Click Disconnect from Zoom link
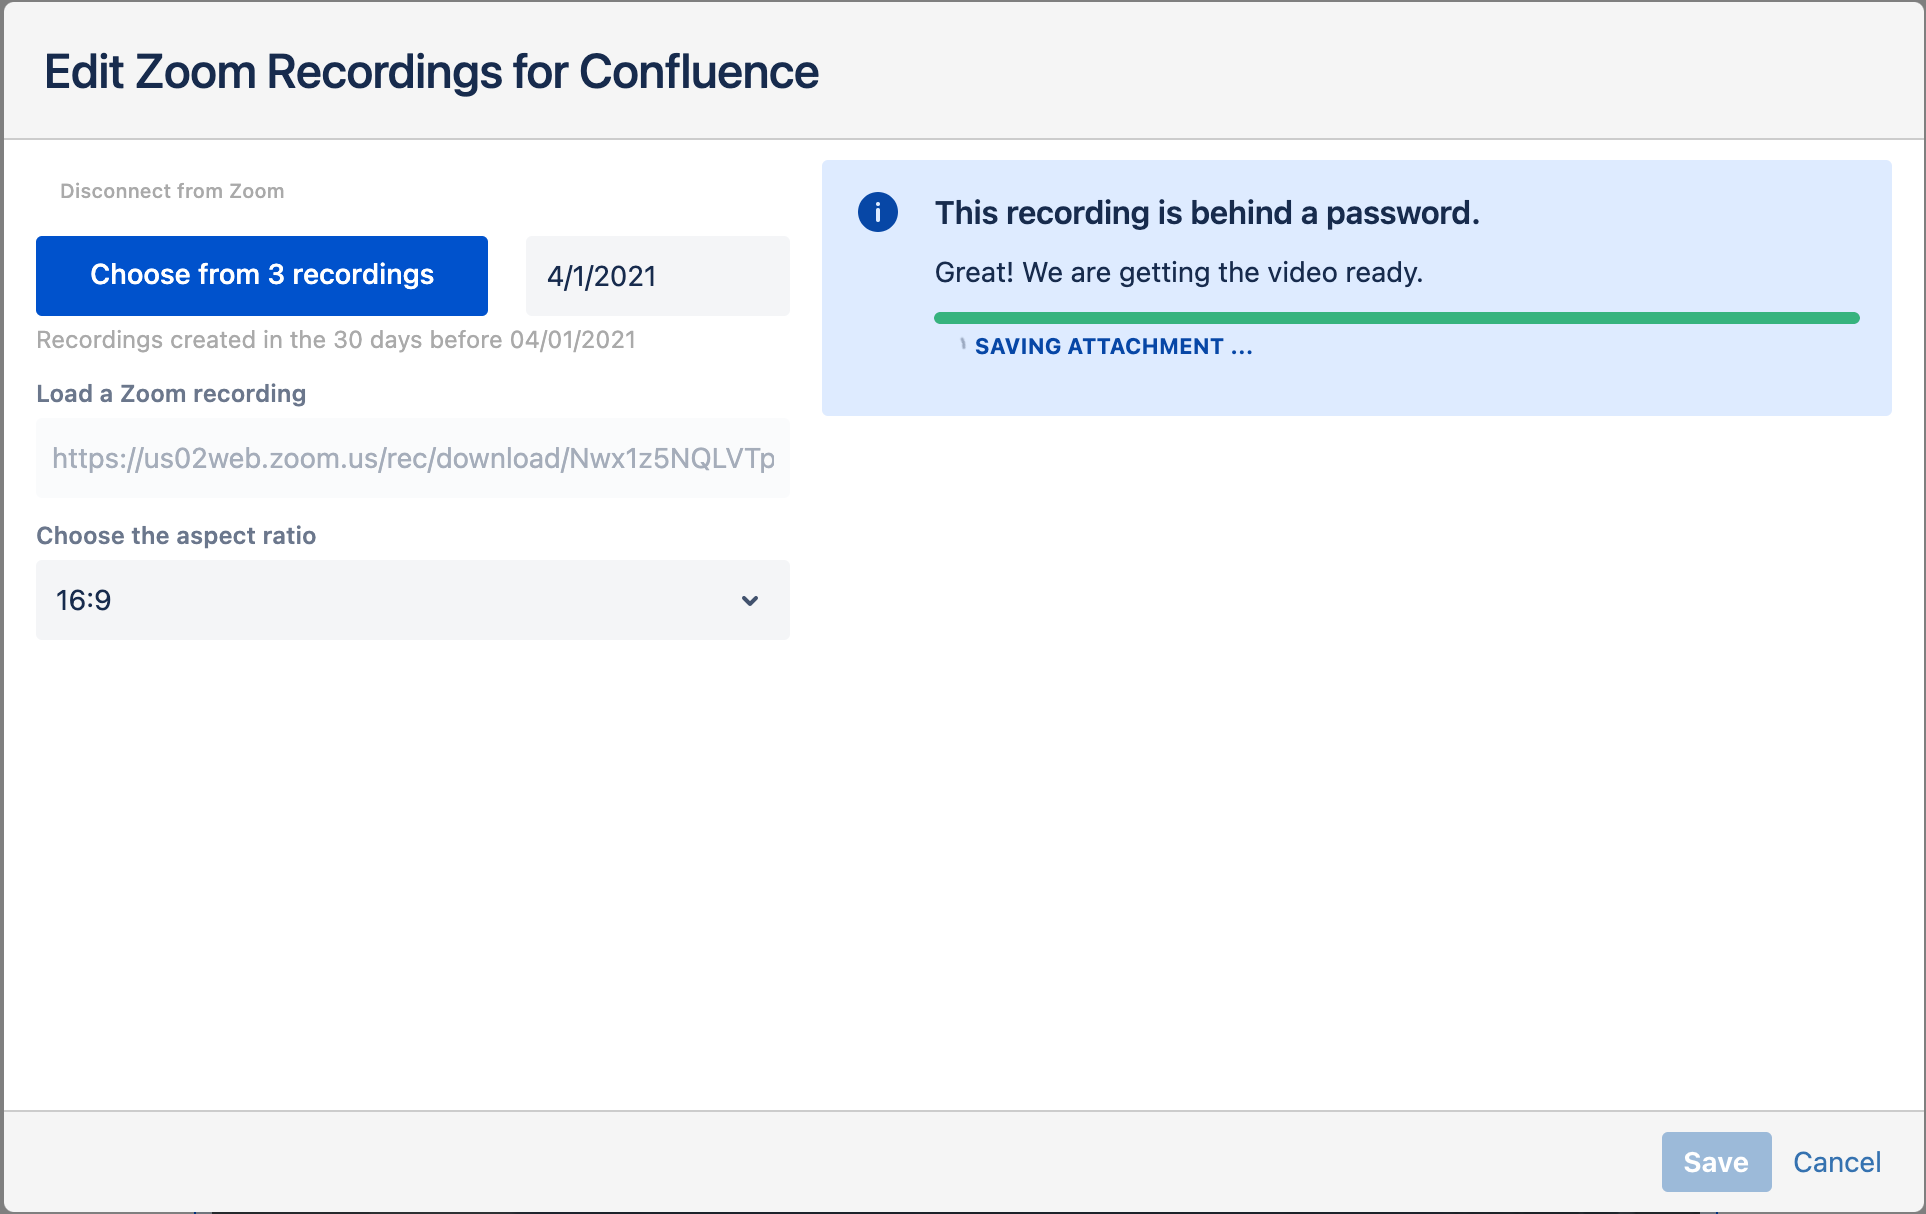 pos(172,191)
